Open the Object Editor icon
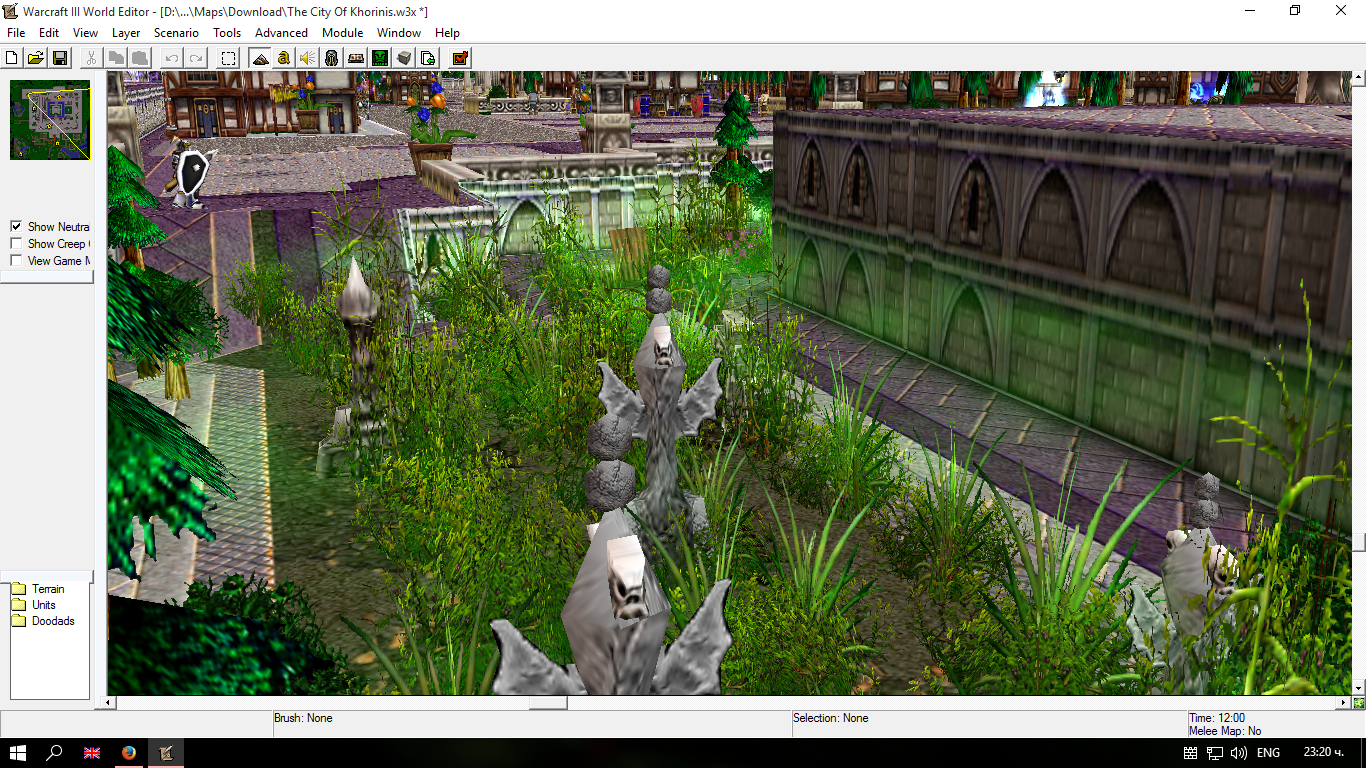Viewport: 1366px width, 768px height. coord(332,58)
